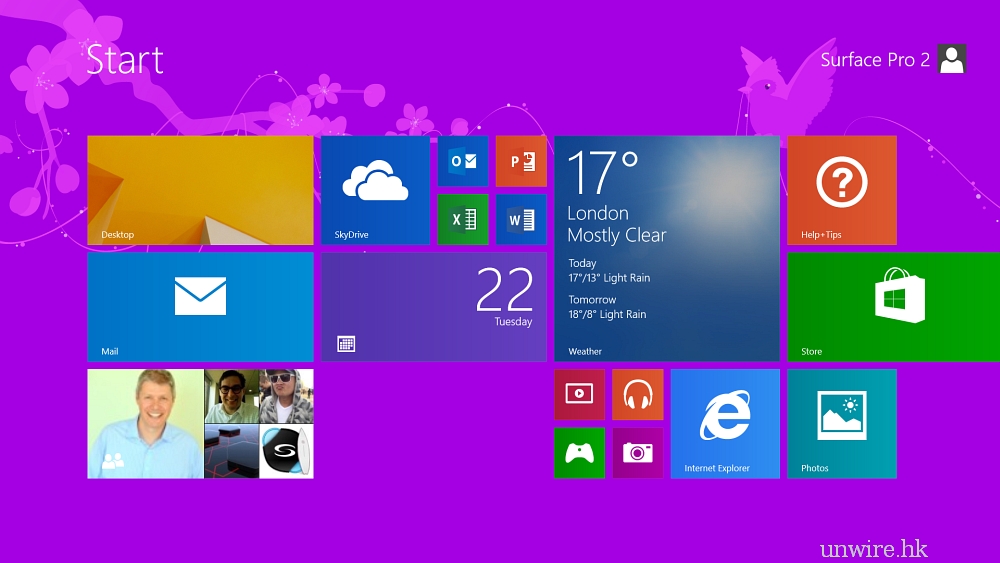
Task: Open the Photos tile
Action: (x=841, y=423)
